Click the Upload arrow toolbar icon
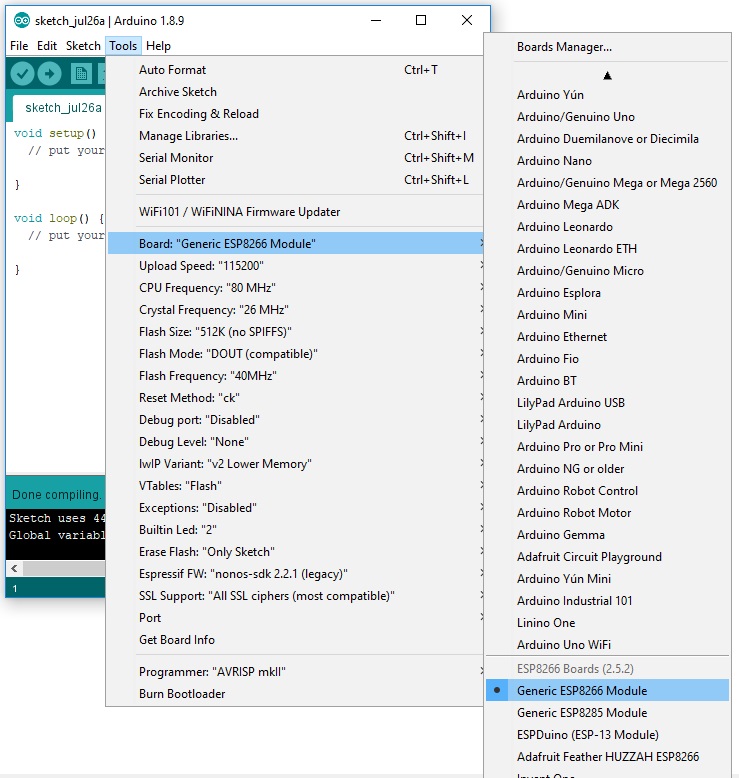Viewport: 739px width, 778px height. 50,74
